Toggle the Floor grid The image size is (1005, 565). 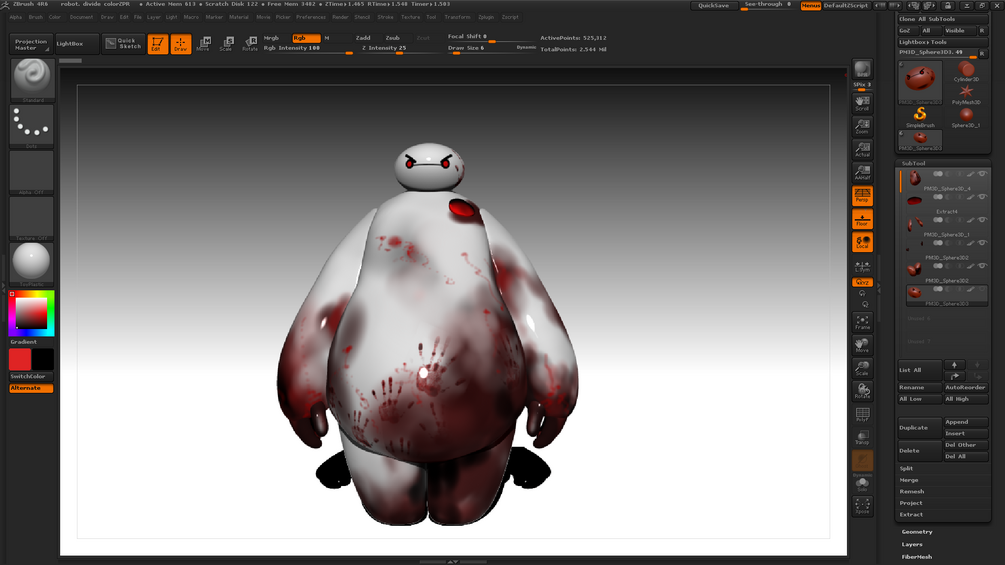[x=862, y=218]
